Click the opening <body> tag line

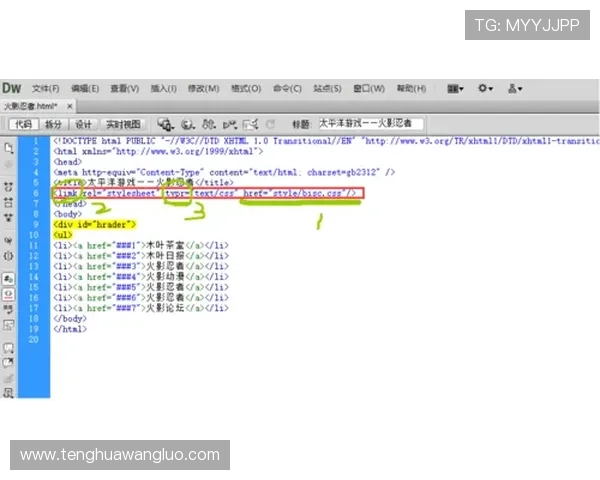pos(68,214)
